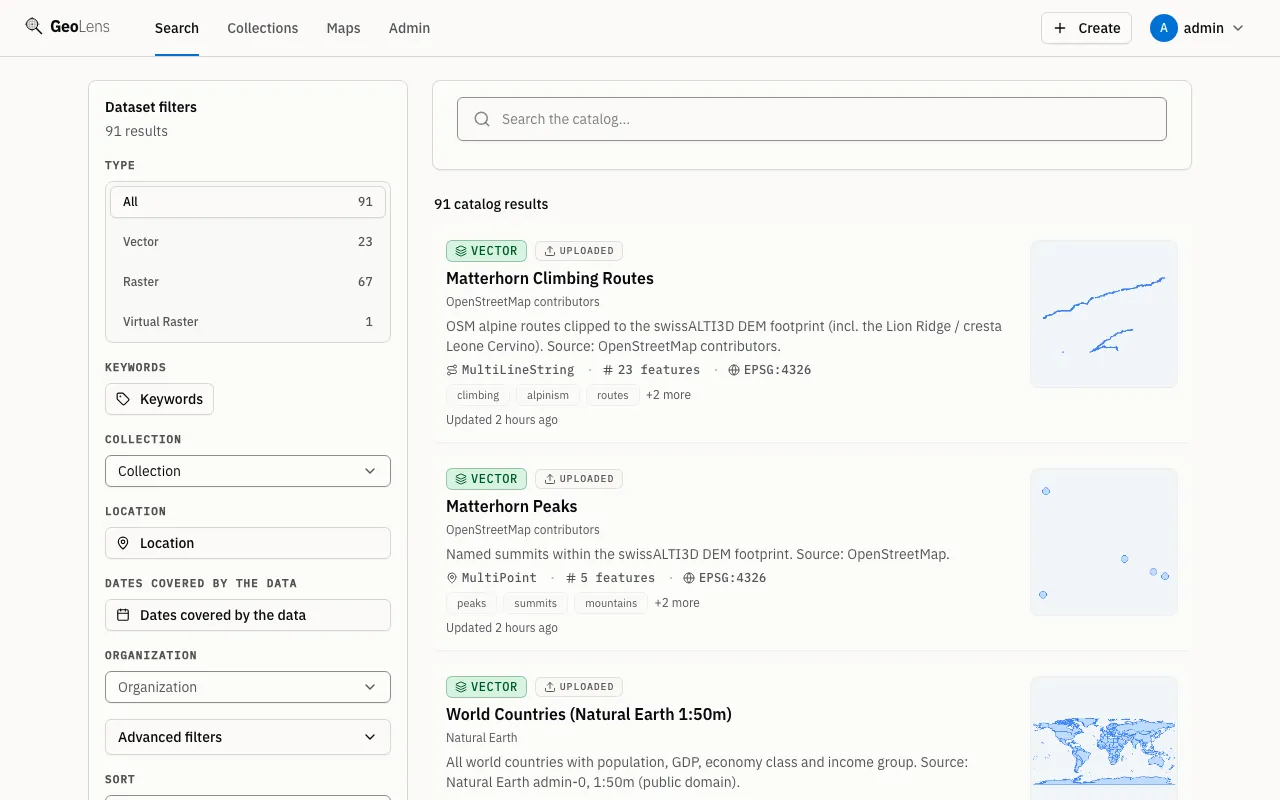The image size is (1280, 800).
Task: Open the Collection dropdown
Action: click(248, 471)
